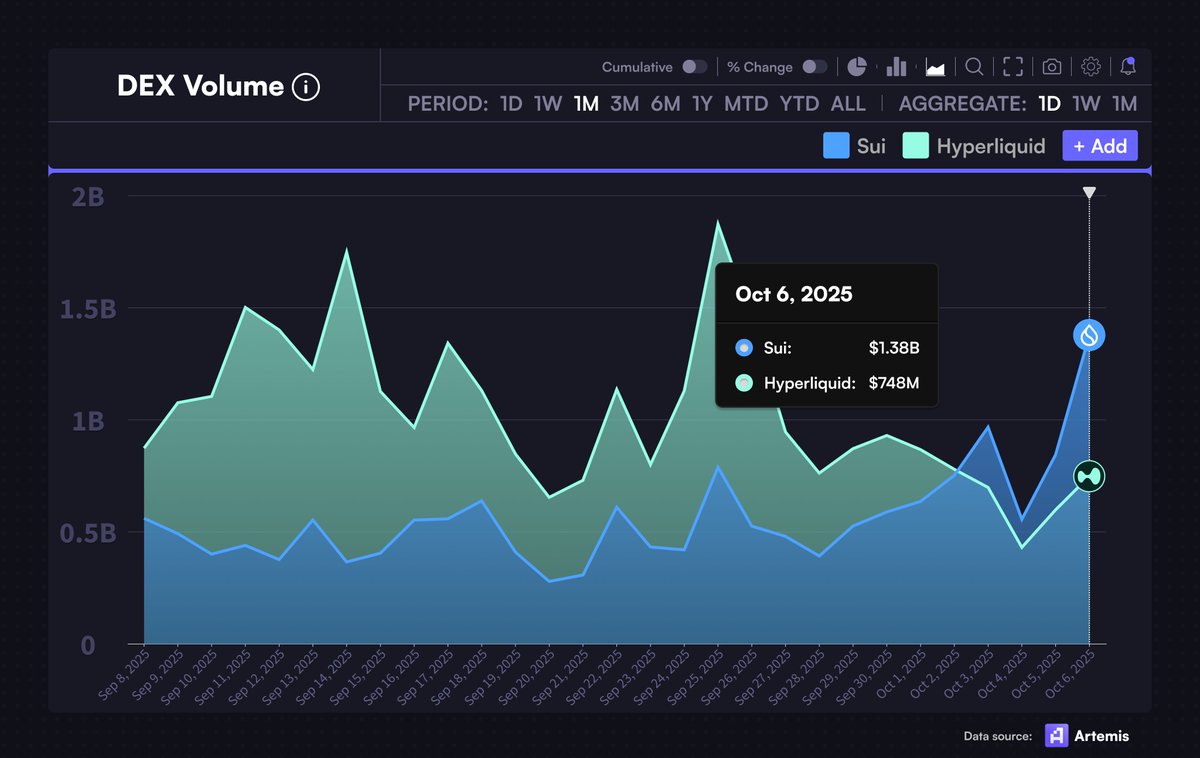1200x758 pixels.
Task: Select the 3M period
Action: pos(624,104)
